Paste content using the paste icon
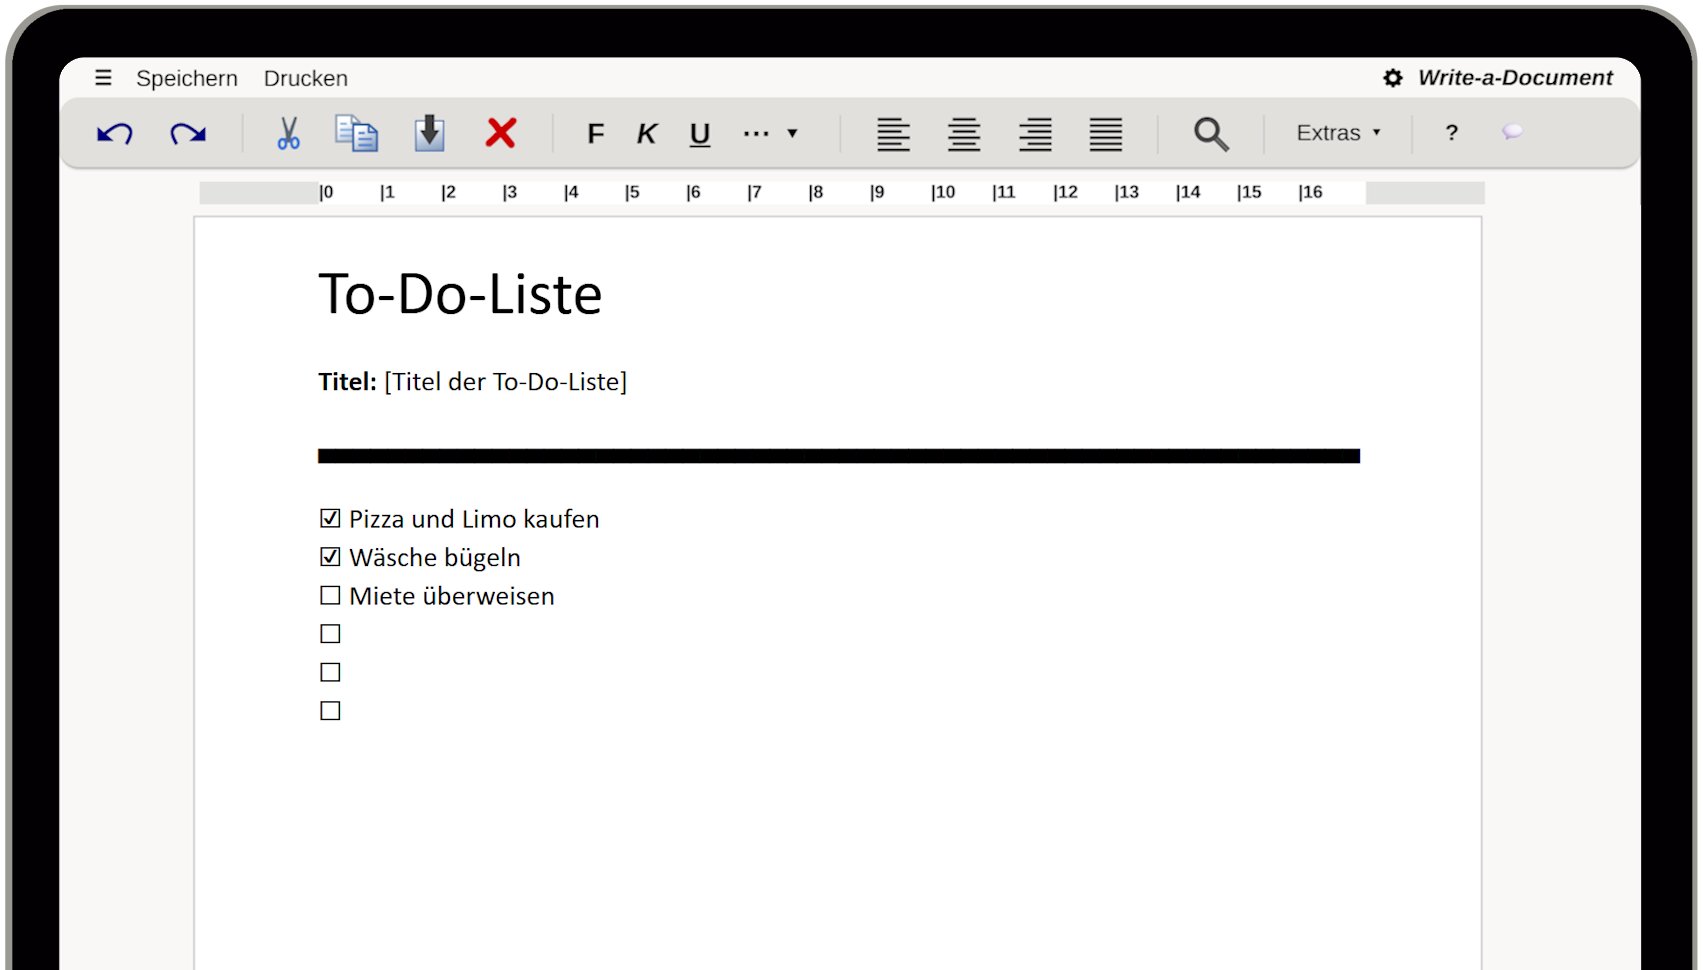The height and width of the screenshot is (970, 1703). tap(429, 133)
